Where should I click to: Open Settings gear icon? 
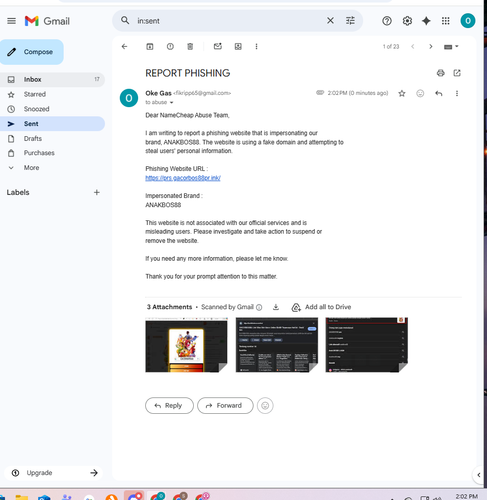407,21
